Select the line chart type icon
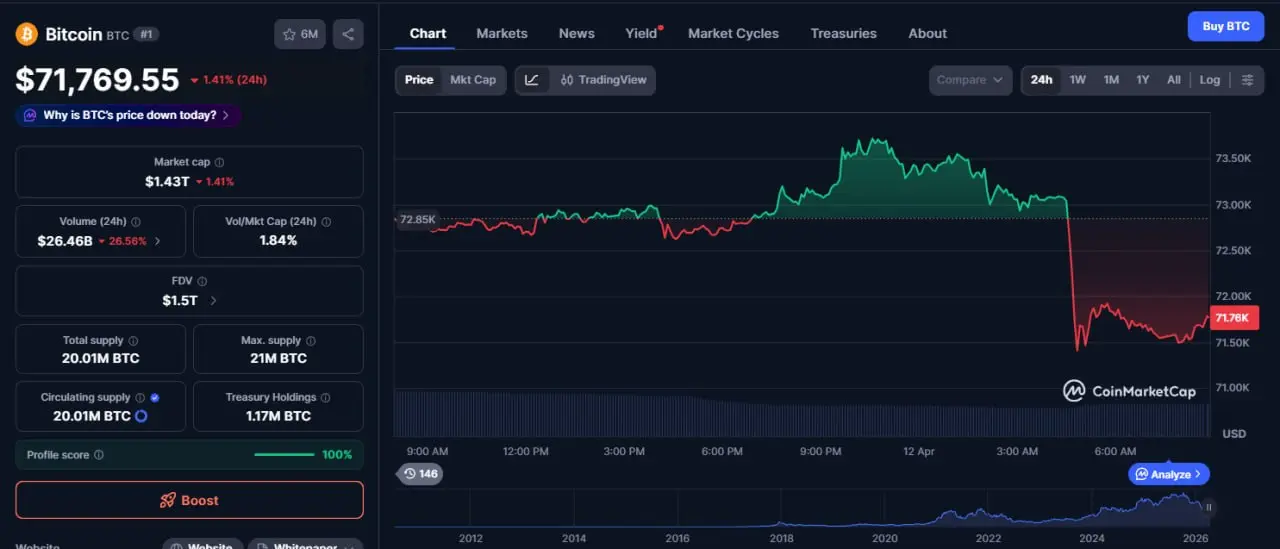1280x549 pixels. (532, 80)
